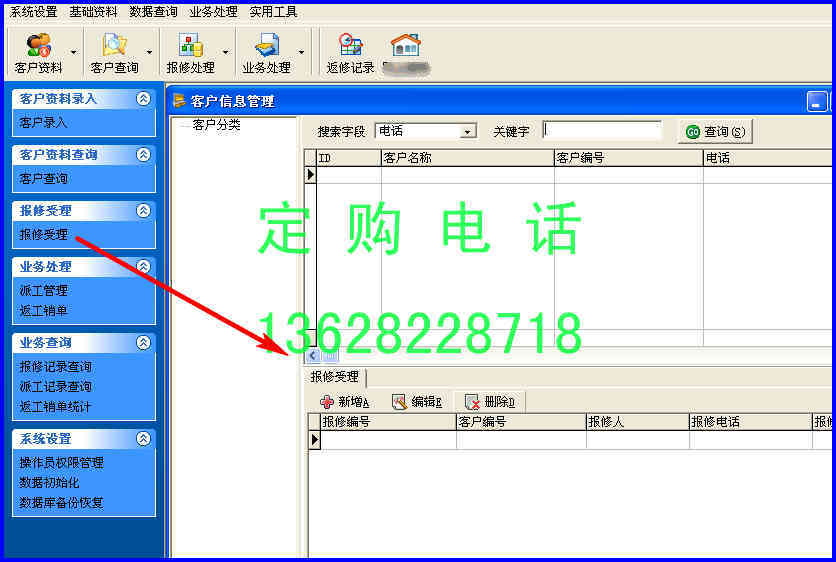
Task: Click 数据初始化 in the sidebar
Action: pos(49,483)
